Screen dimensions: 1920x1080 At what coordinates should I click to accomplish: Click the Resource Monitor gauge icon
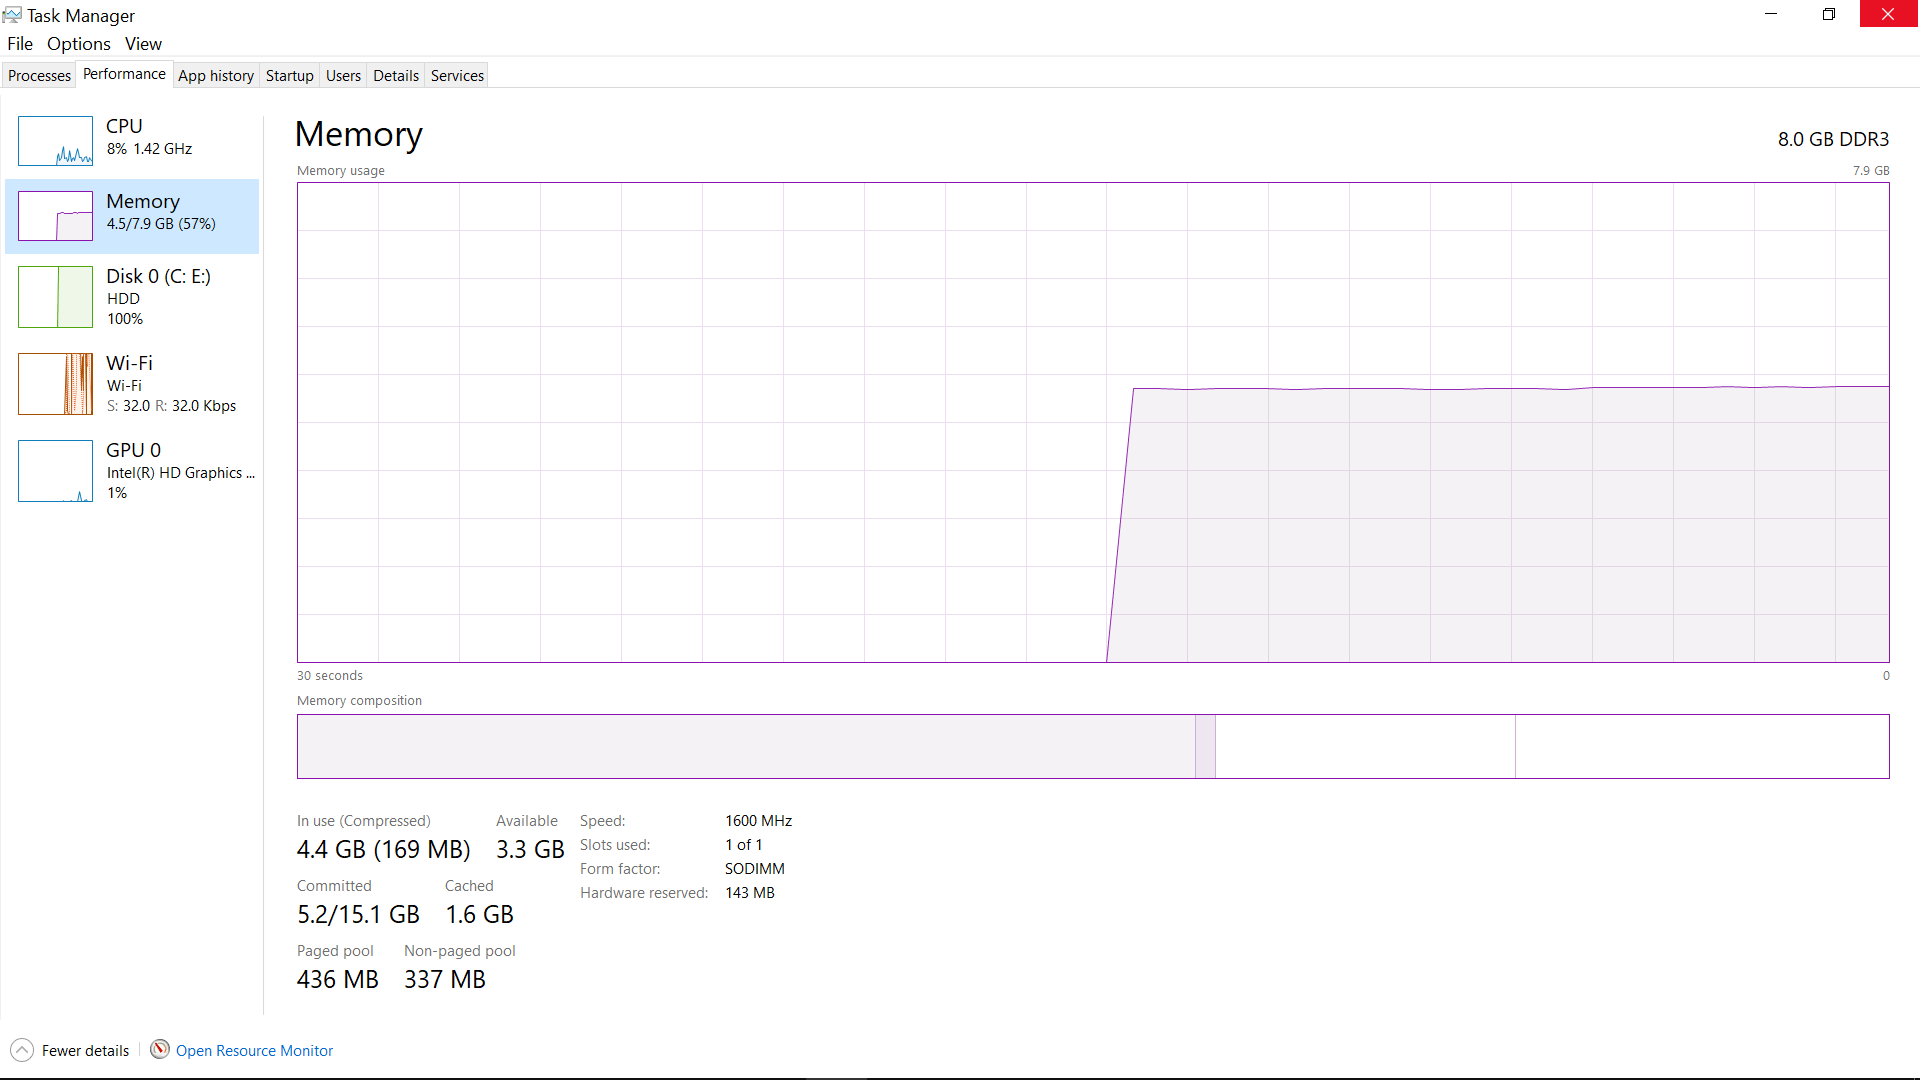tap(160, 1049)
